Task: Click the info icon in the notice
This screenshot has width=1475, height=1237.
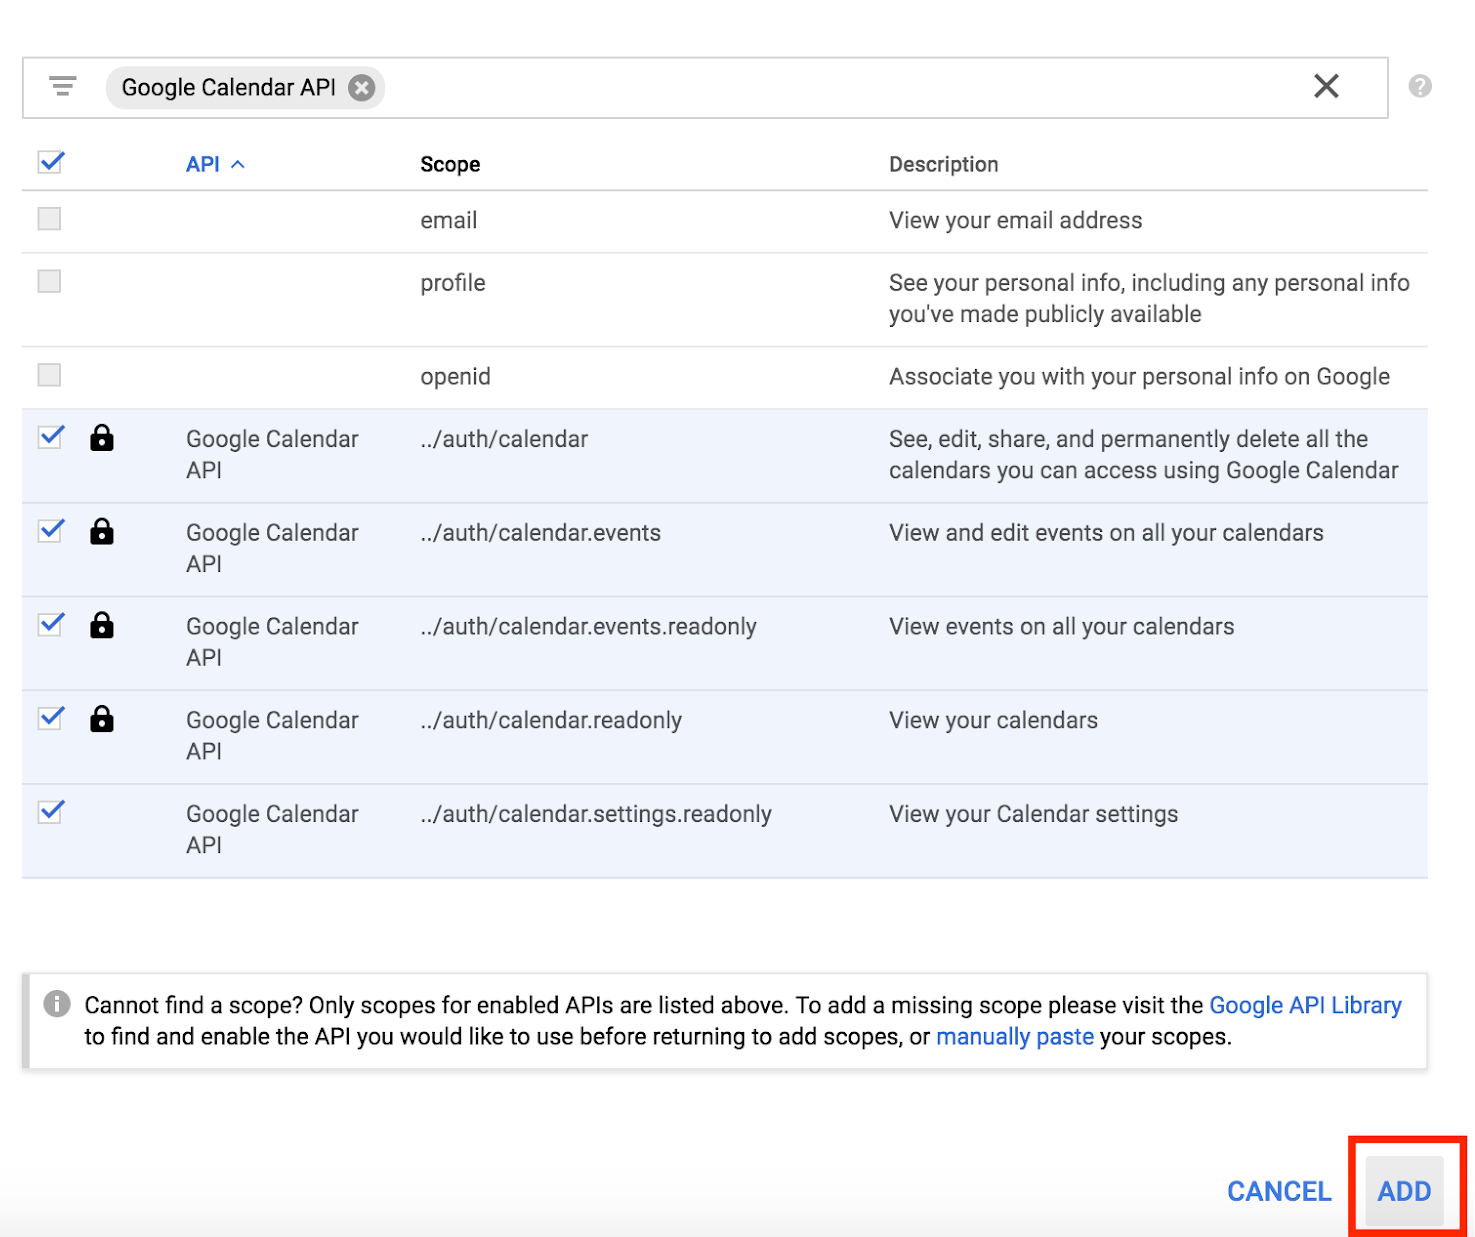Action: (57, 1004)
